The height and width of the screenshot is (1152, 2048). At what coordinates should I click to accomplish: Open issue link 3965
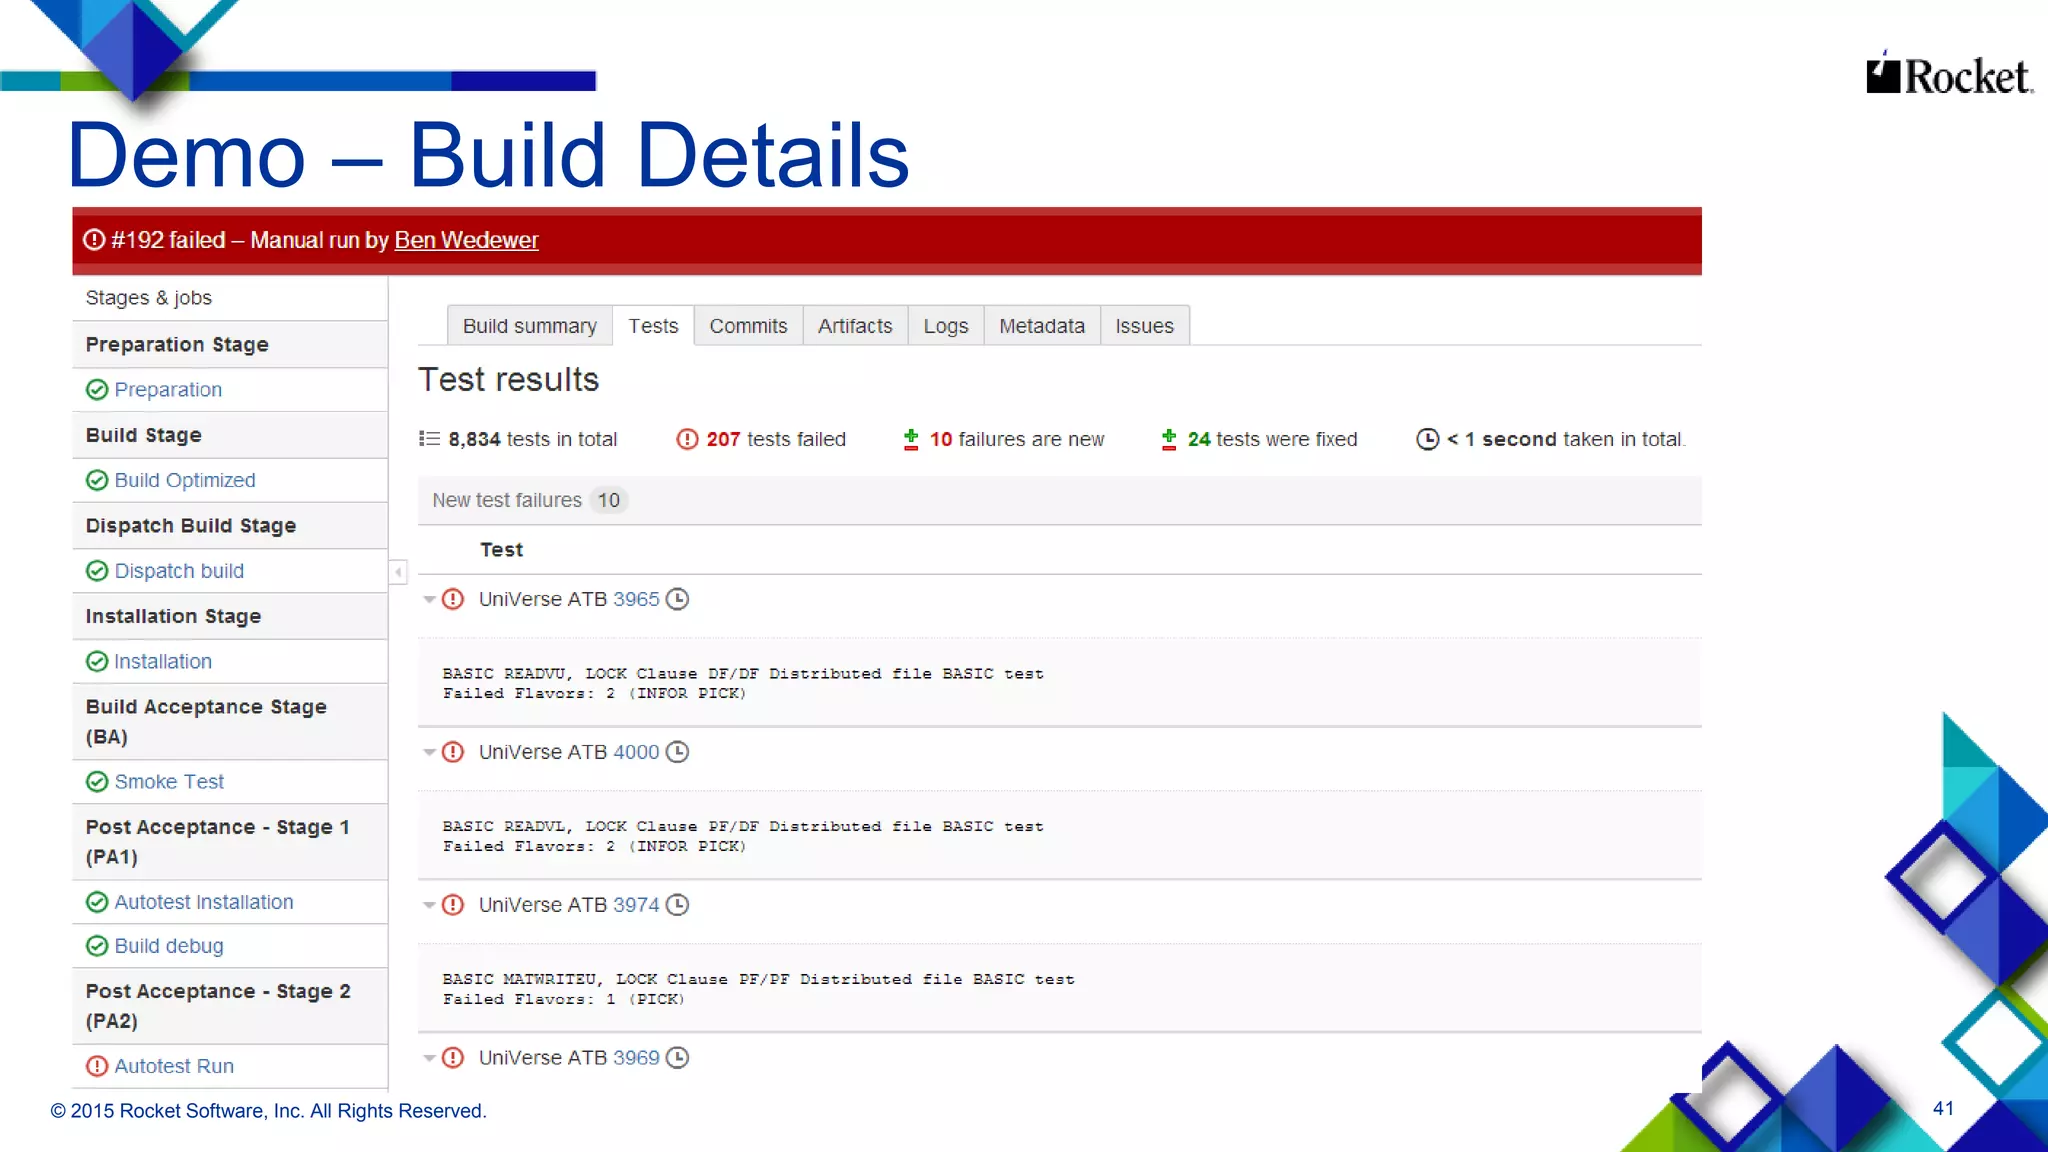coord(636,599)
